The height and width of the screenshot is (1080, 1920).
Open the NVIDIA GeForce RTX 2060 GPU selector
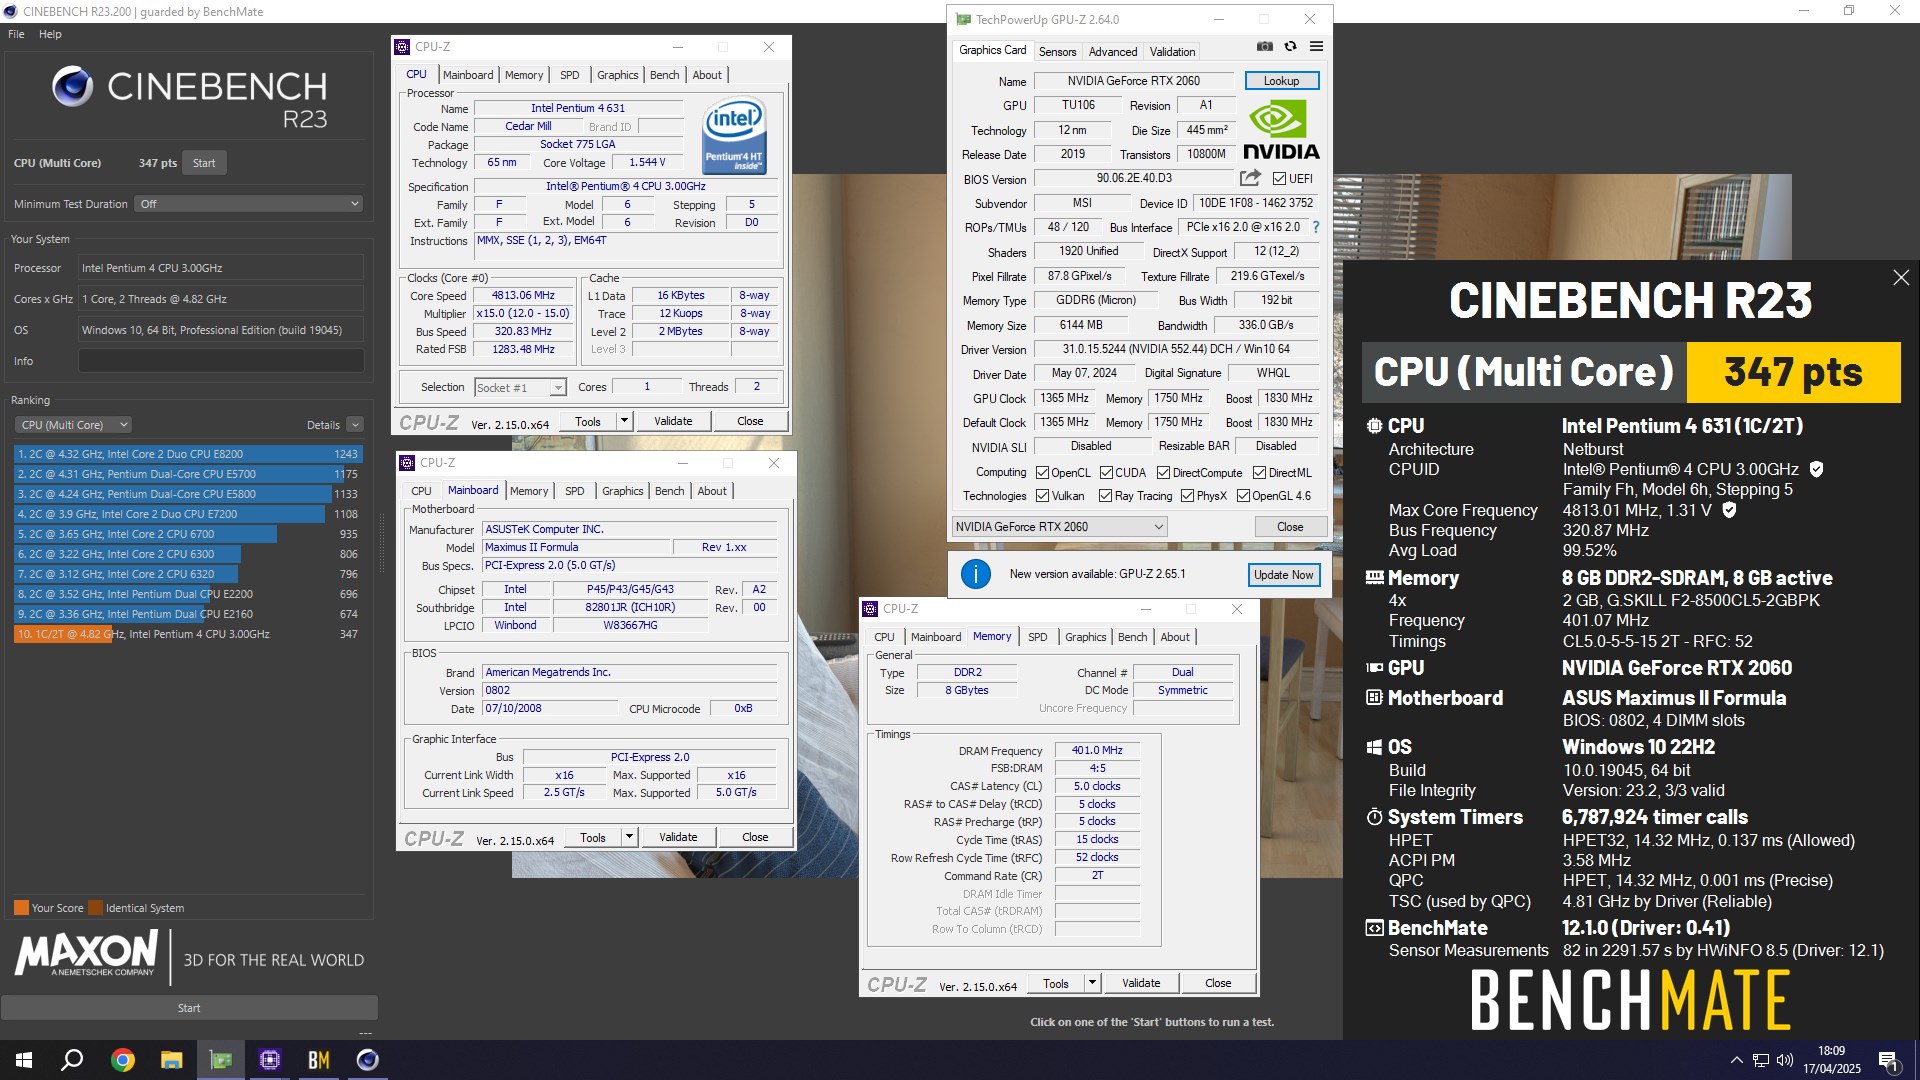1059,527
